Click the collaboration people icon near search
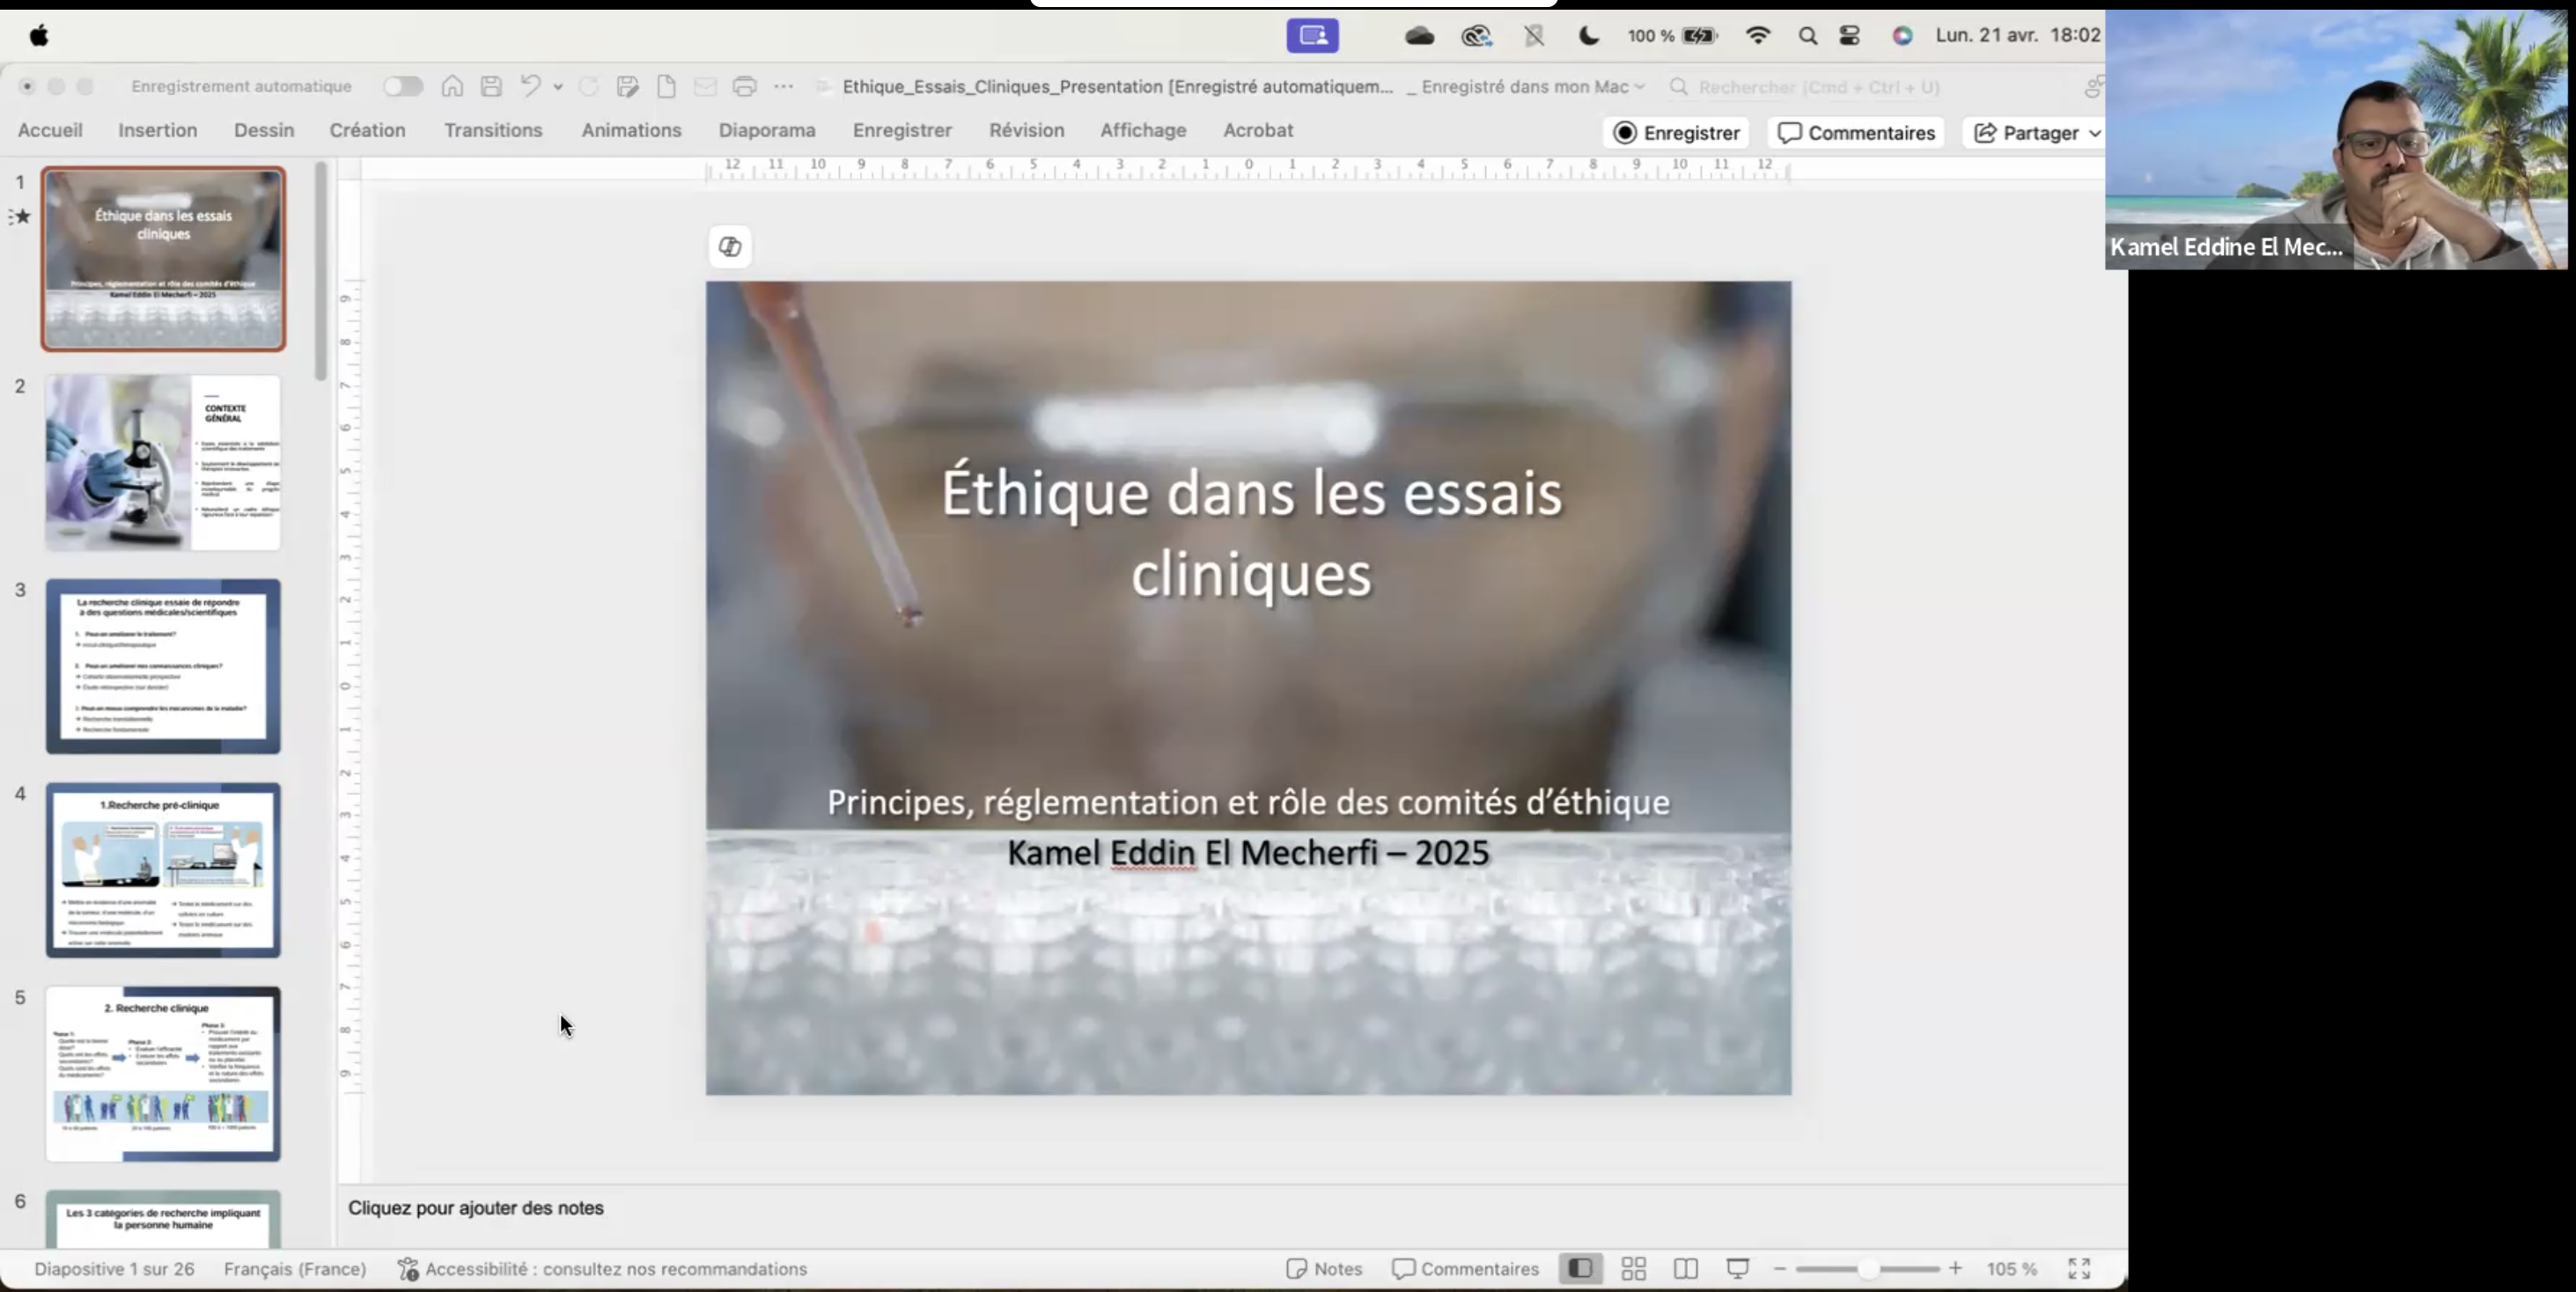 [x=2093, y=87]
